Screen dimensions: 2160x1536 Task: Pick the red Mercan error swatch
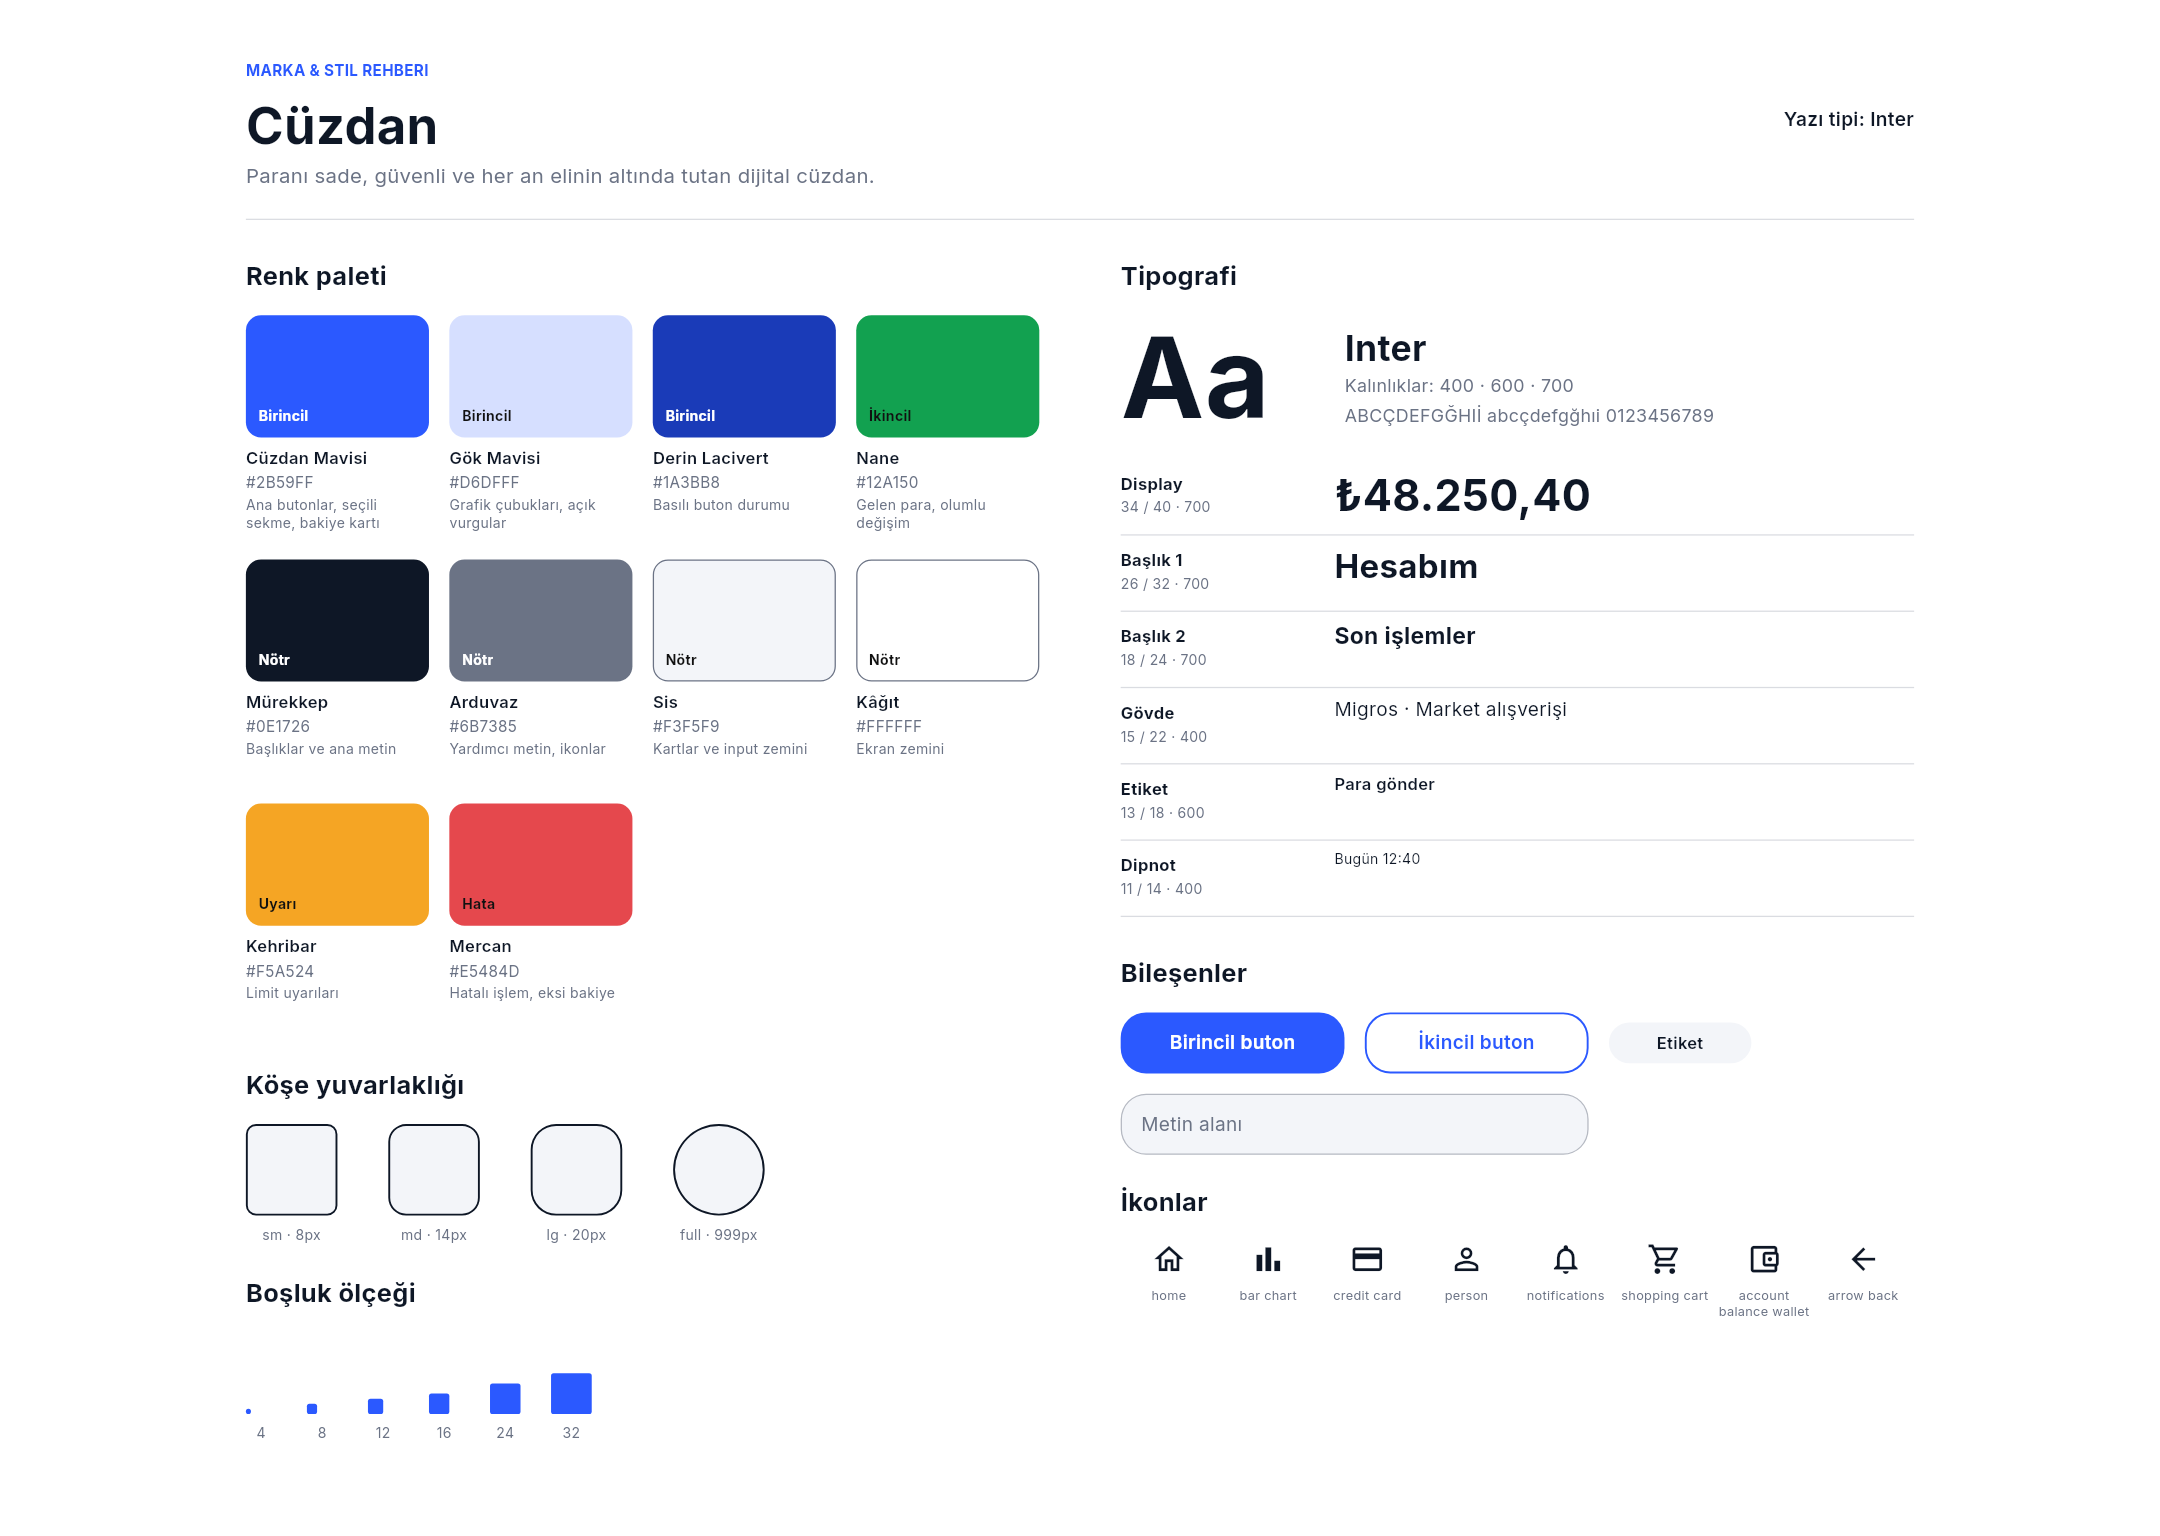click(x=541, y=864)
